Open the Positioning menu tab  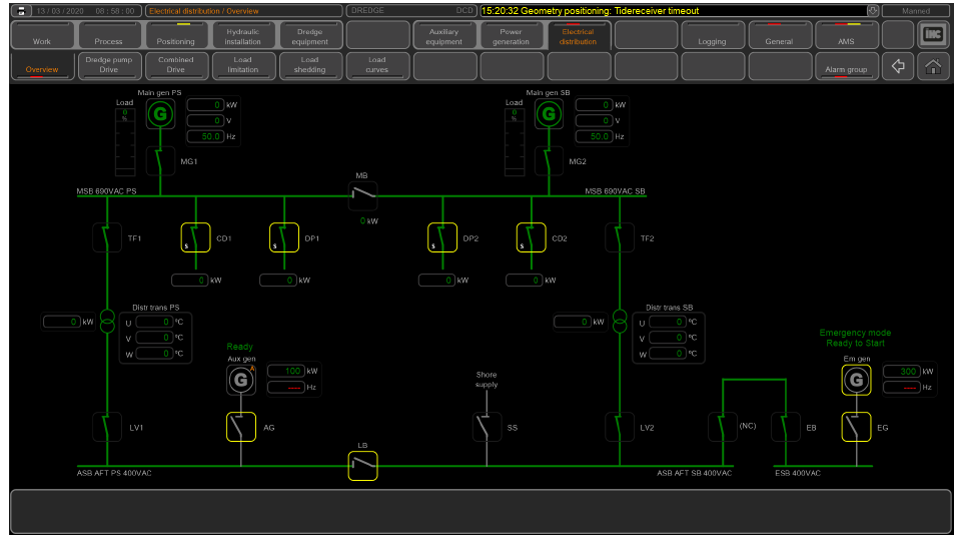click(x=176, y=35)
